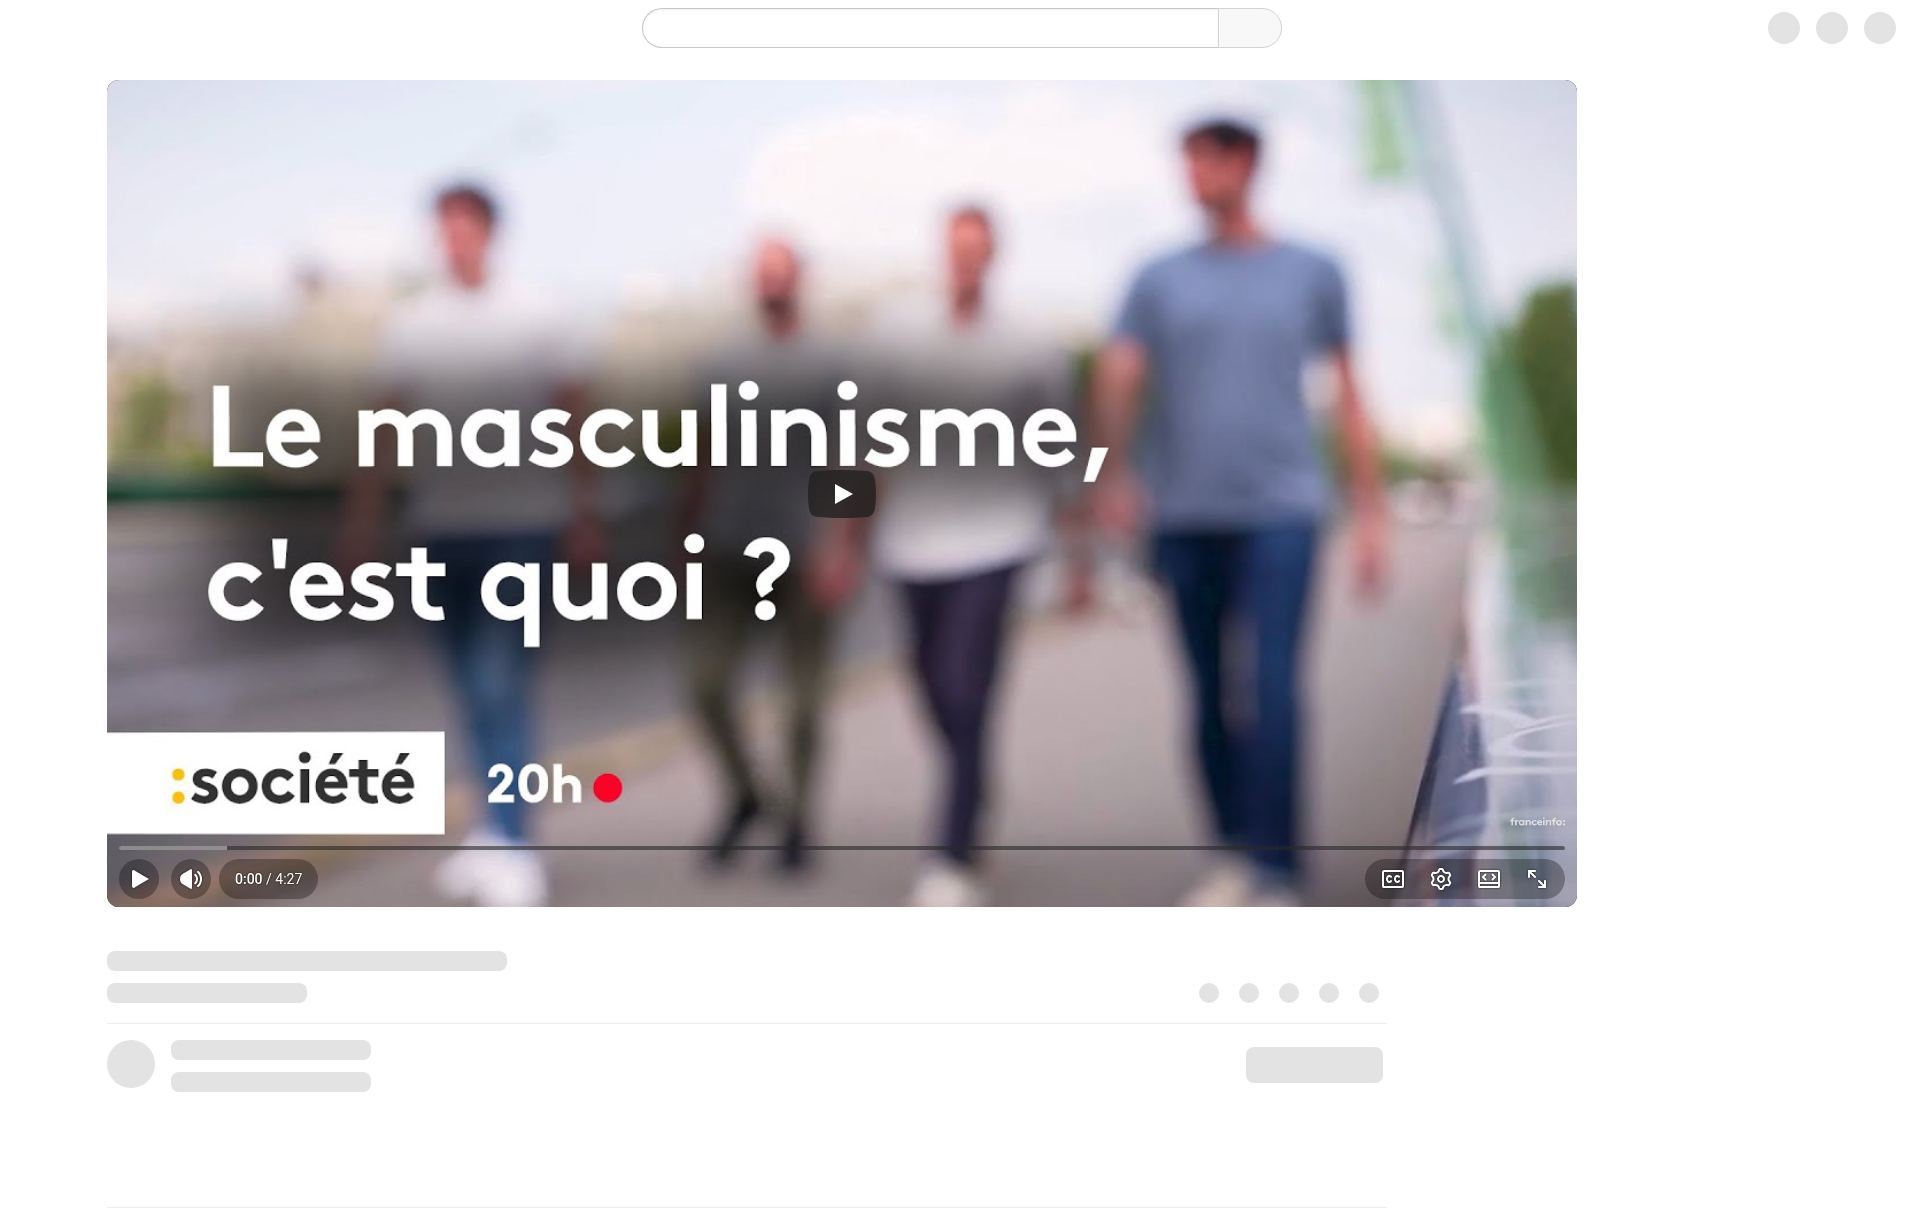Enter fullscreen with the expand arrows icon
The image size is (1920, 1232).
[x=1537, y=879]
